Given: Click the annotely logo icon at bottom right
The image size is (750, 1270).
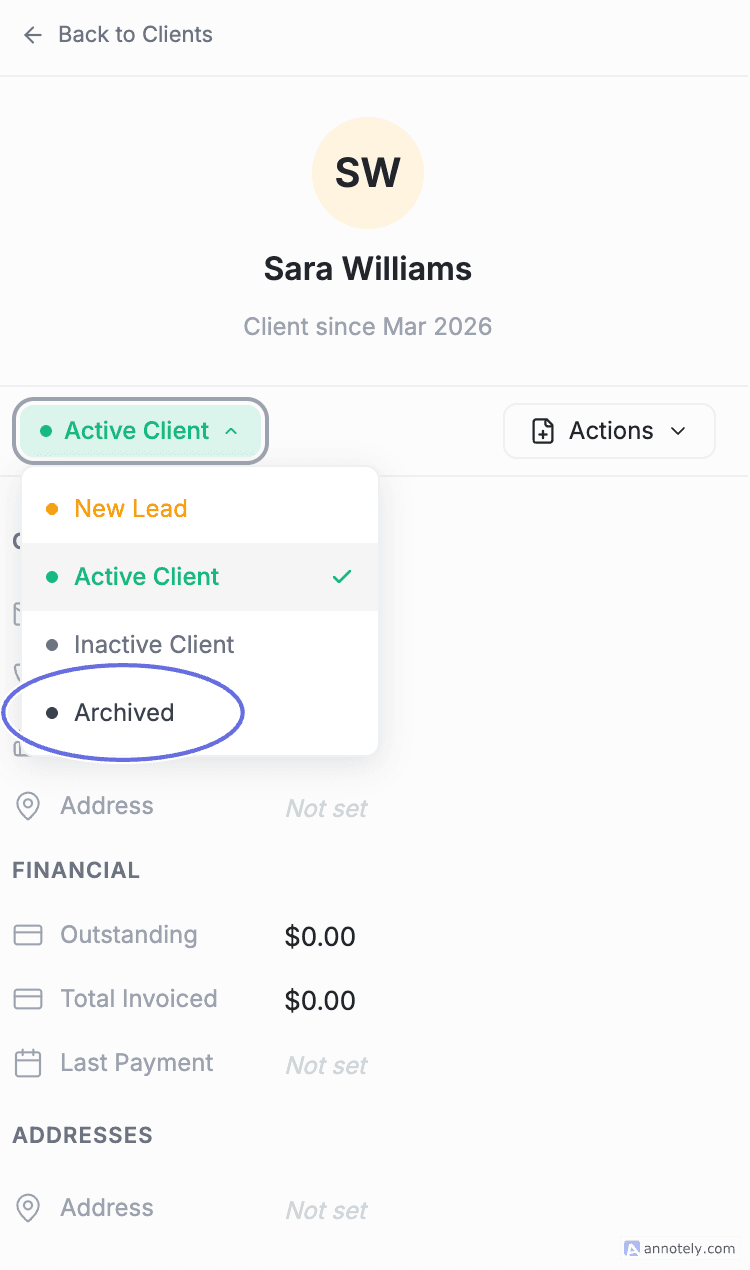Looking at the screenshot, I should [631, 1249].
